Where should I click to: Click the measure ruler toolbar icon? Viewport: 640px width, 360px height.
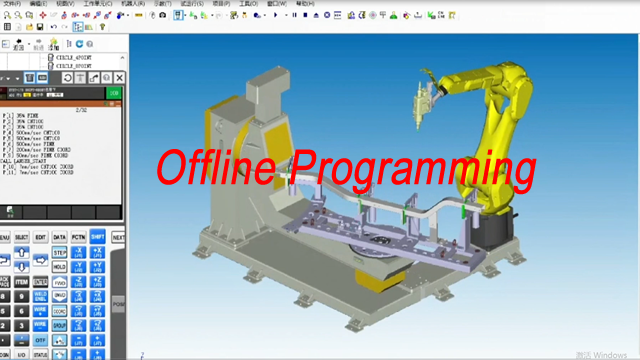(139, 16)
